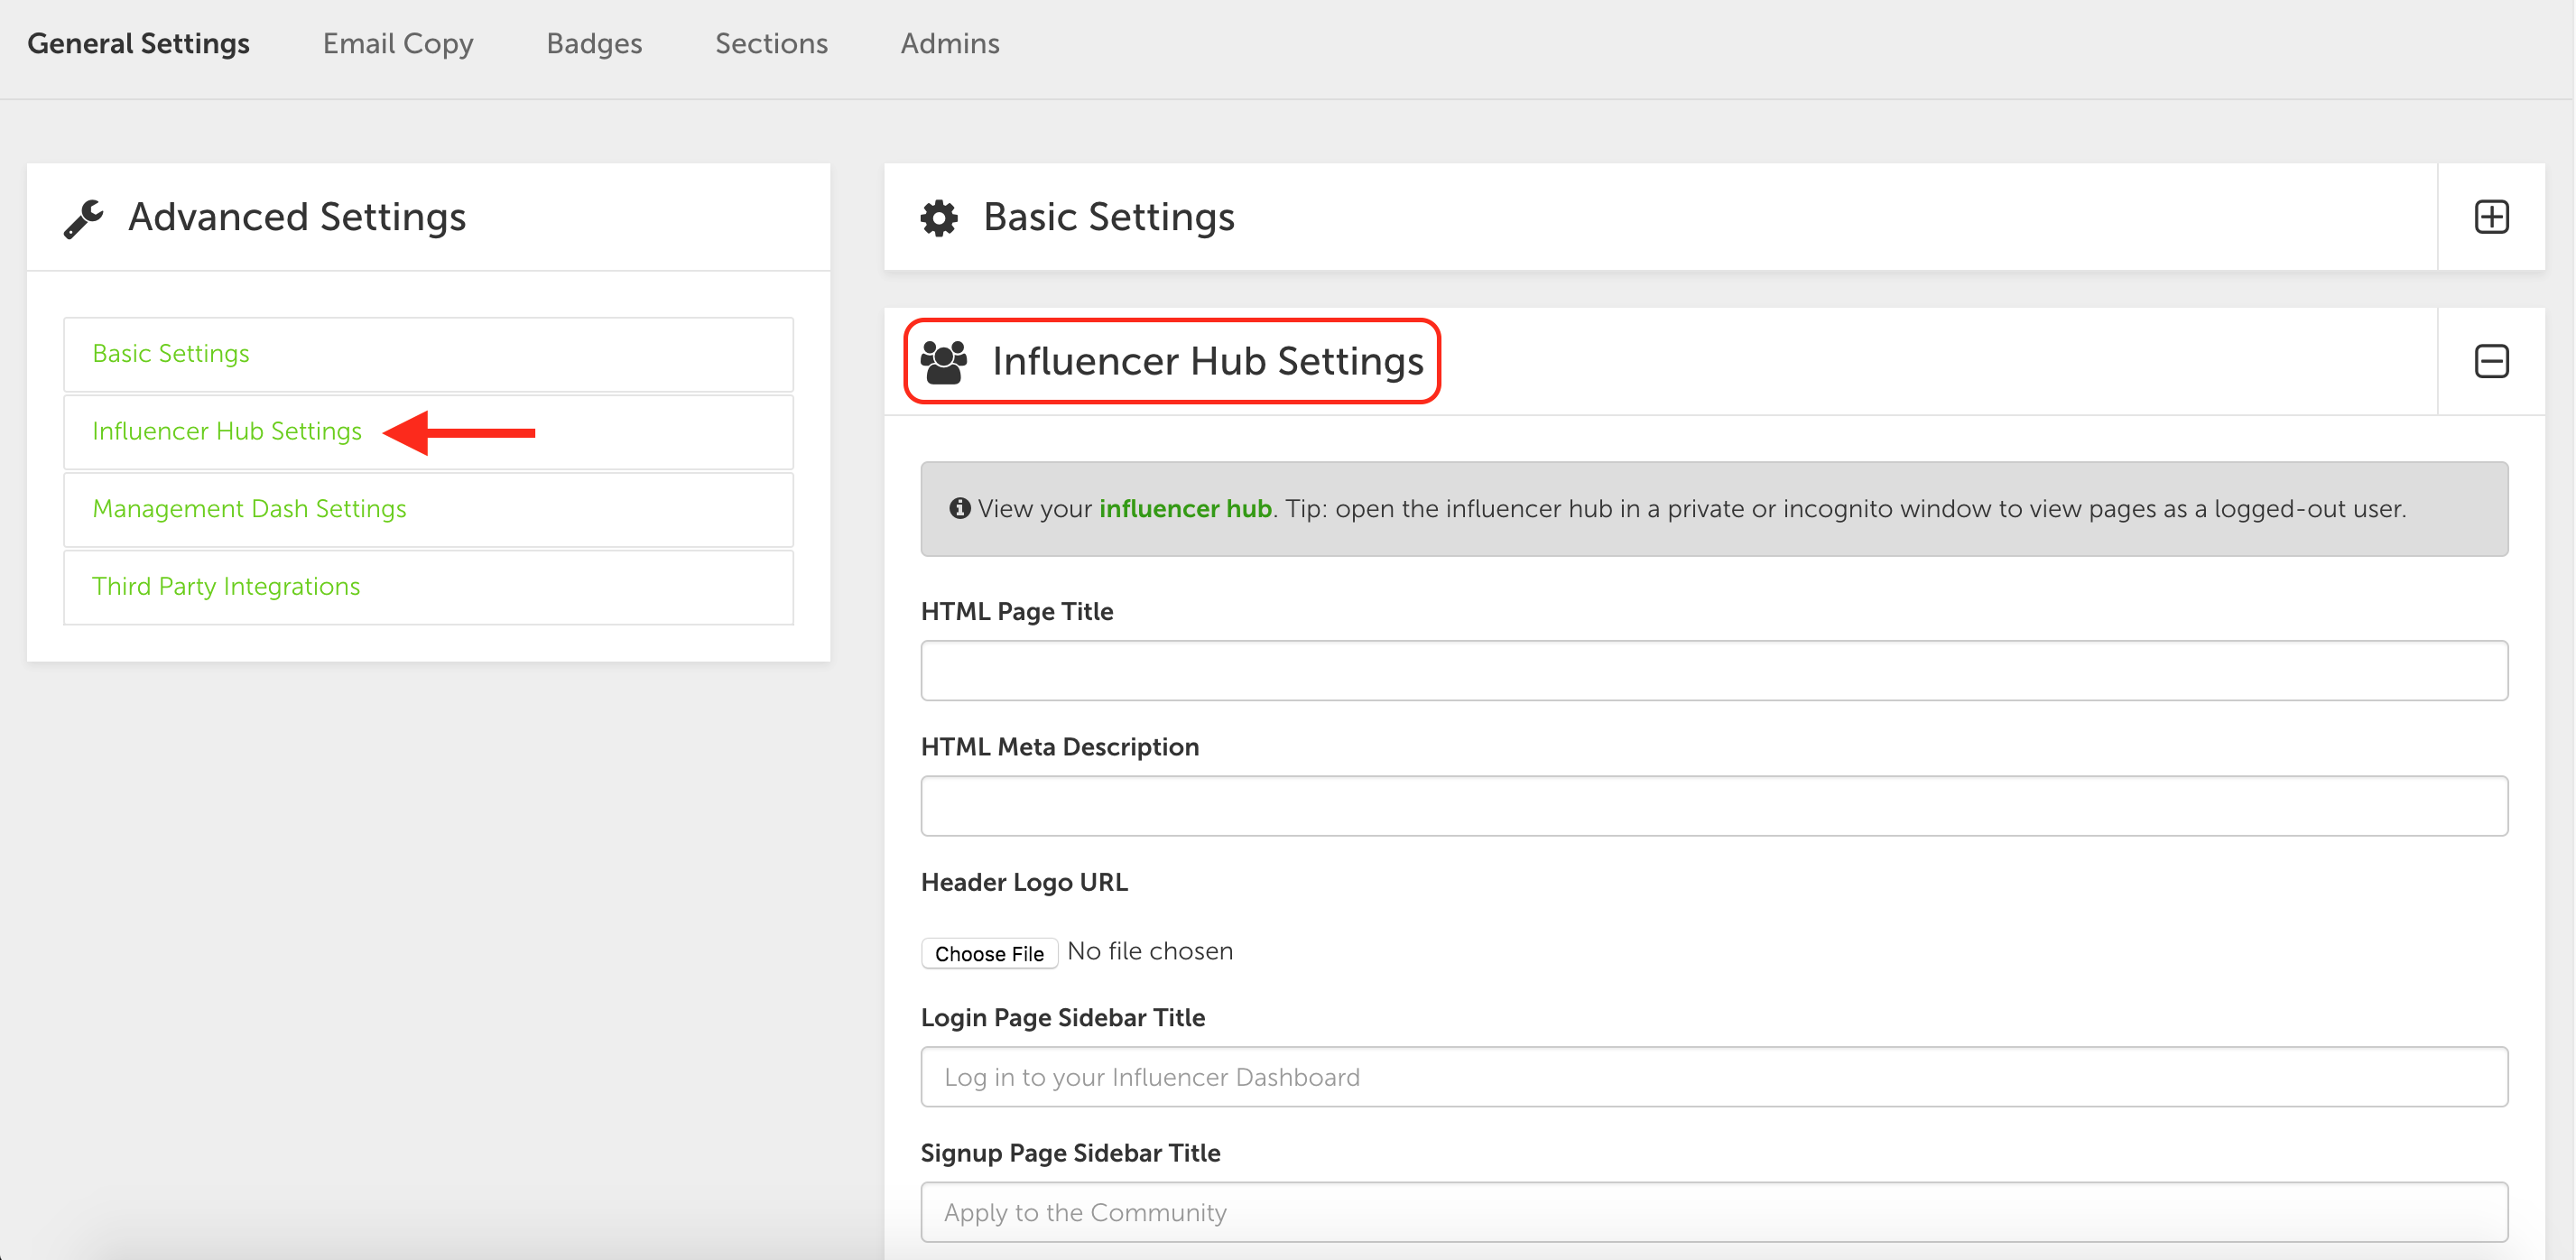Open Third Party Integrations link
This screenshot has width=2576, height=1260.
point(226,586)
